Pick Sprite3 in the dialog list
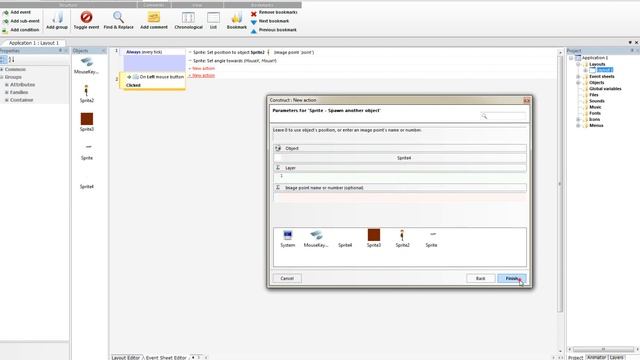640x360 pixels. [x=373, y=238]
